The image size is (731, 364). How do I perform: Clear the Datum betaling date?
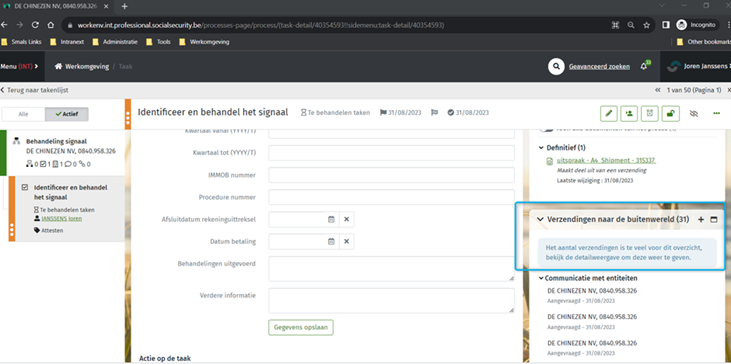click(346, 241)
